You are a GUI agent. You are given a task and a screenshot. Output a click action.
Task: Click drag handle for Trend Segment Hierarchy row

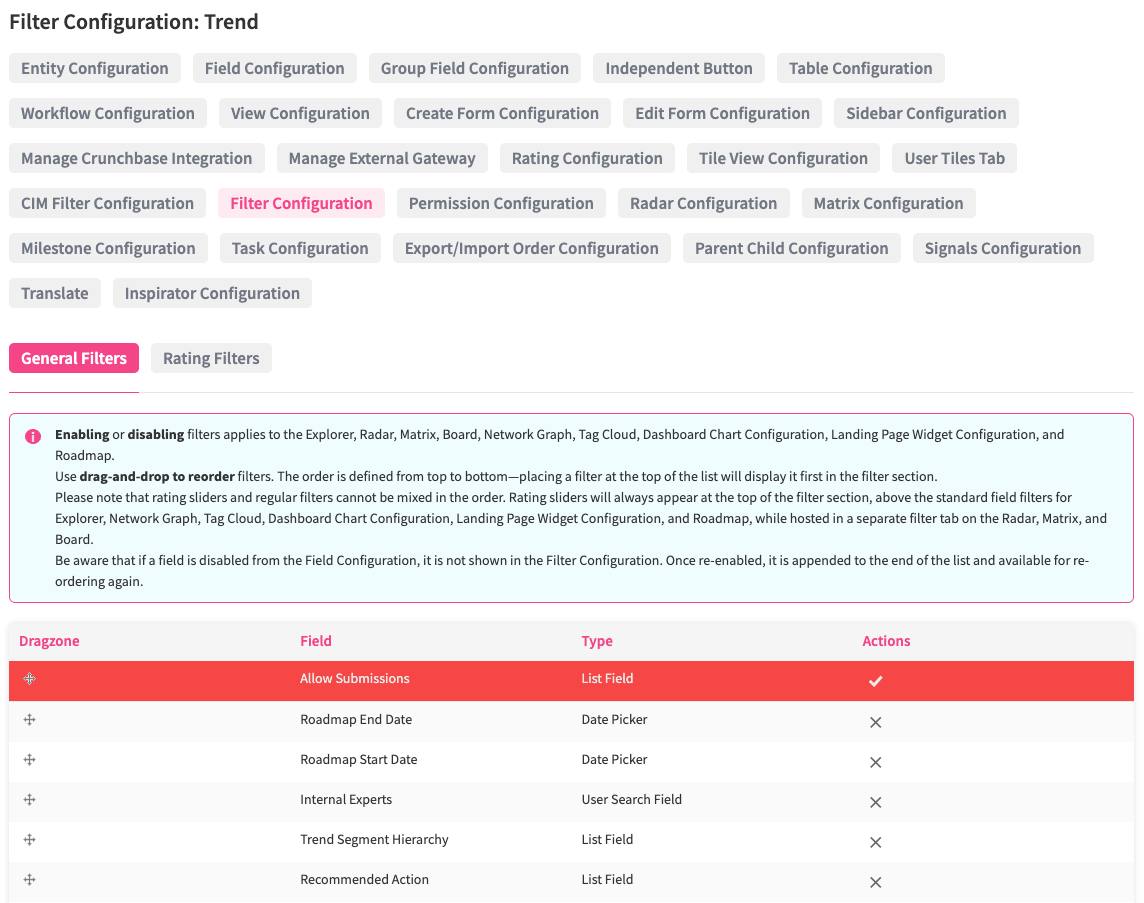[x=30, y=840]
